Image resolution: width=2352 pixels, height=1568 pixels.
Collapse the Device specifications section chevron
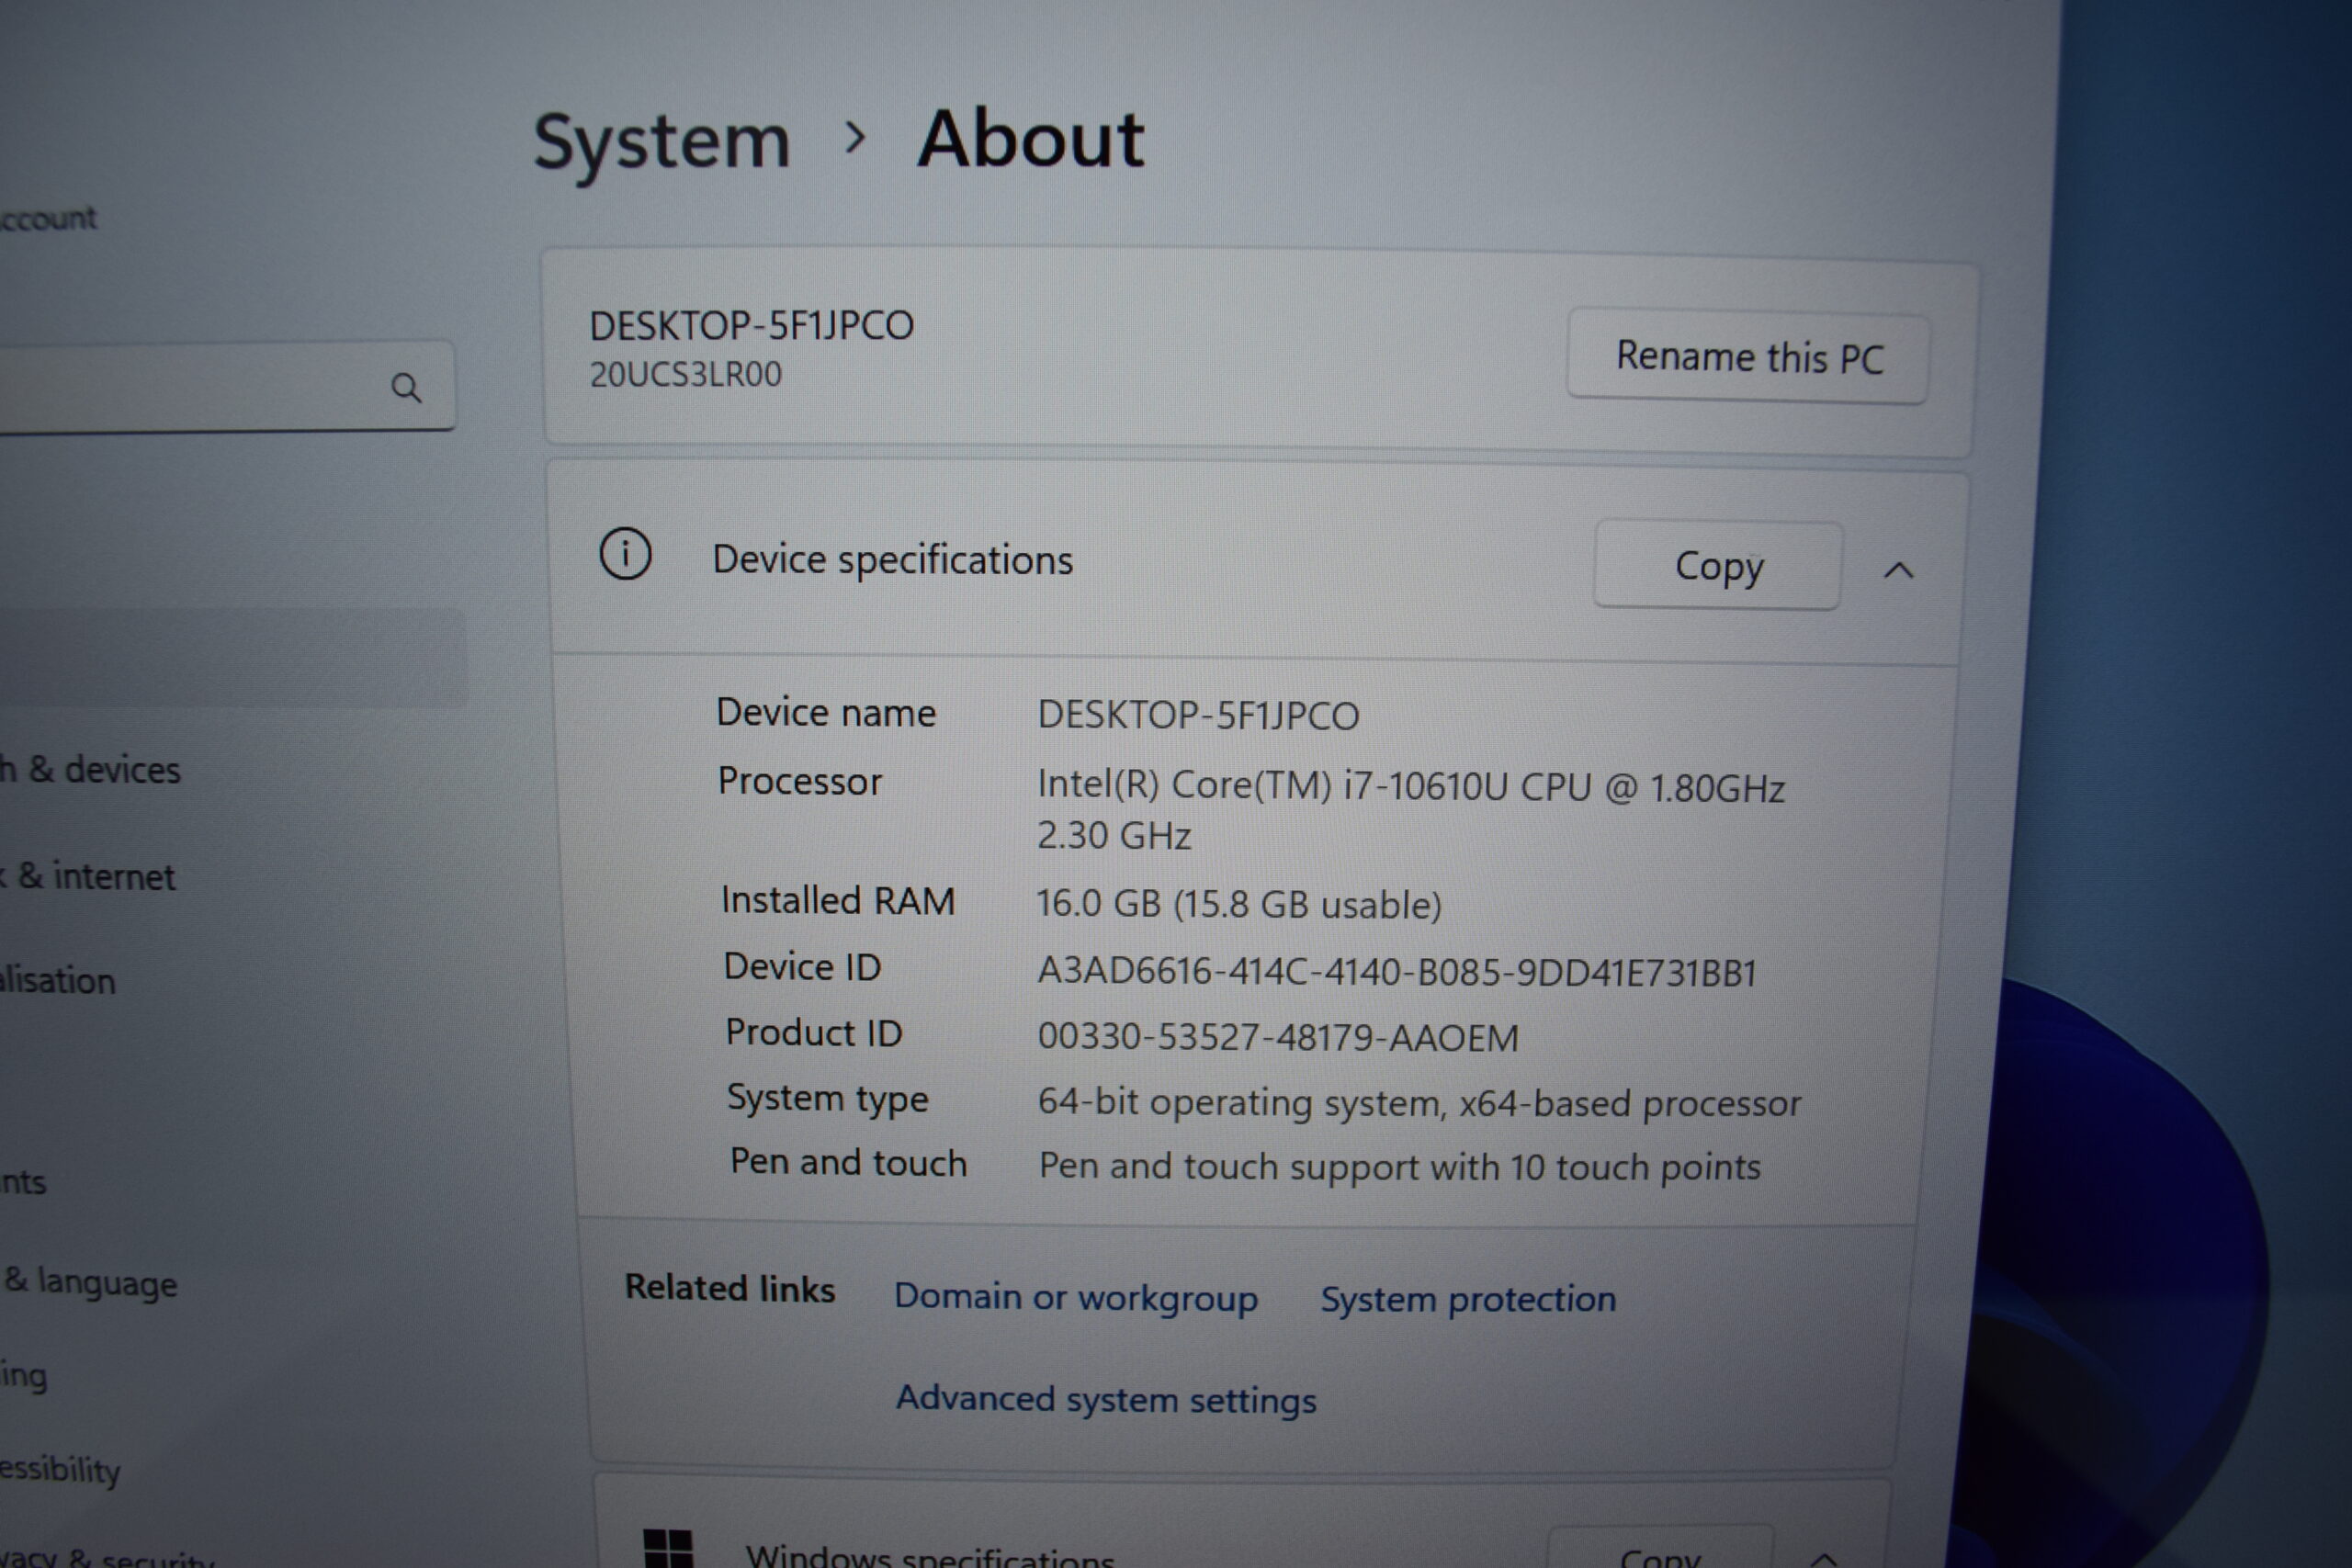1898,570
